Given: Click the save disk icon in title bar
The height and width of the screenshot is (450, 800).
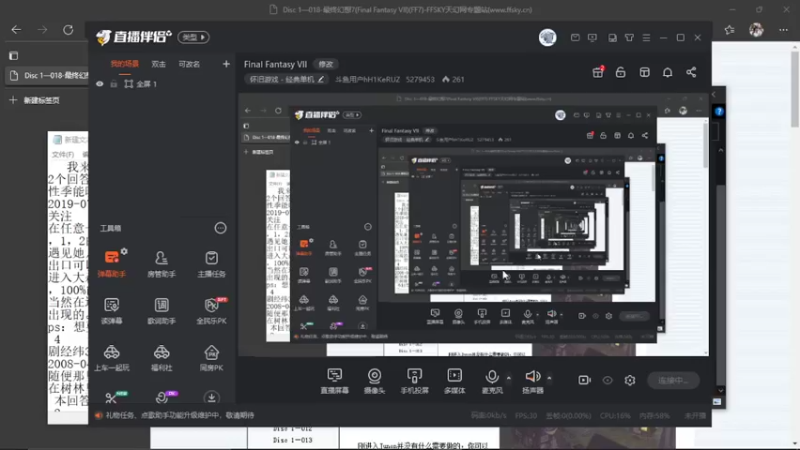Looking at the screenshot, I should coord(612,38).
